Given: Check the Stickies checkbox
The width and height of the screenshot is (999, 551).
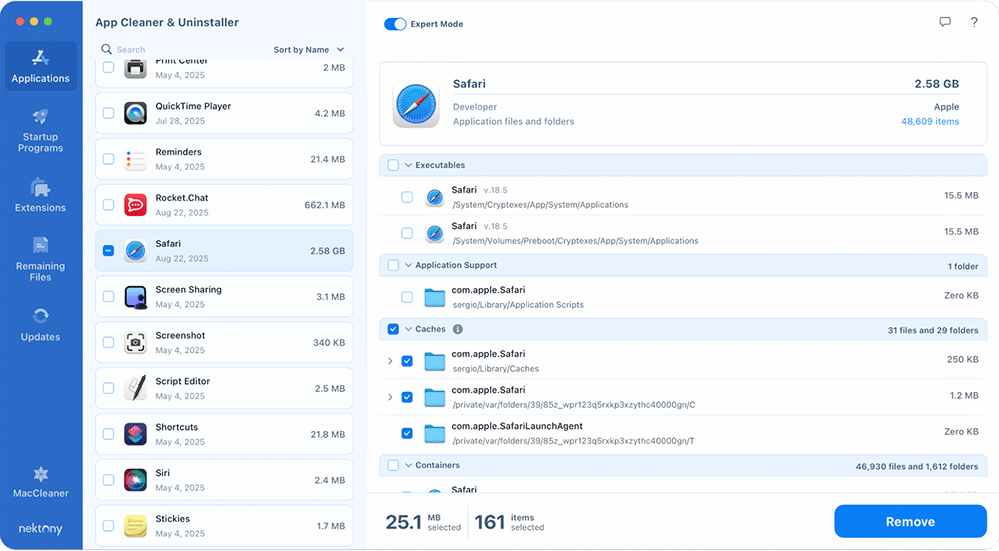Looking at the screenshot, I should coord(108,526).
